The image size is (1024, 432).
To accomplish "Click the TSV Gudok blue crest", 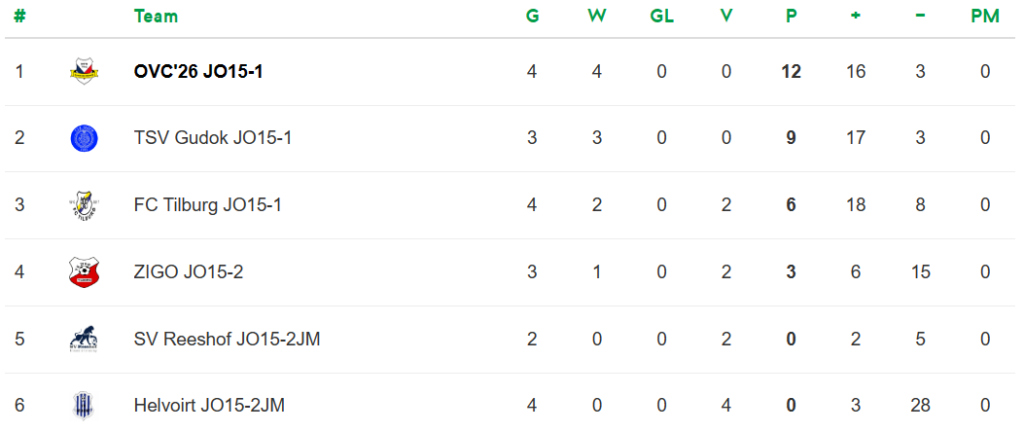I will pyautogui.click(x=84, y=138).
